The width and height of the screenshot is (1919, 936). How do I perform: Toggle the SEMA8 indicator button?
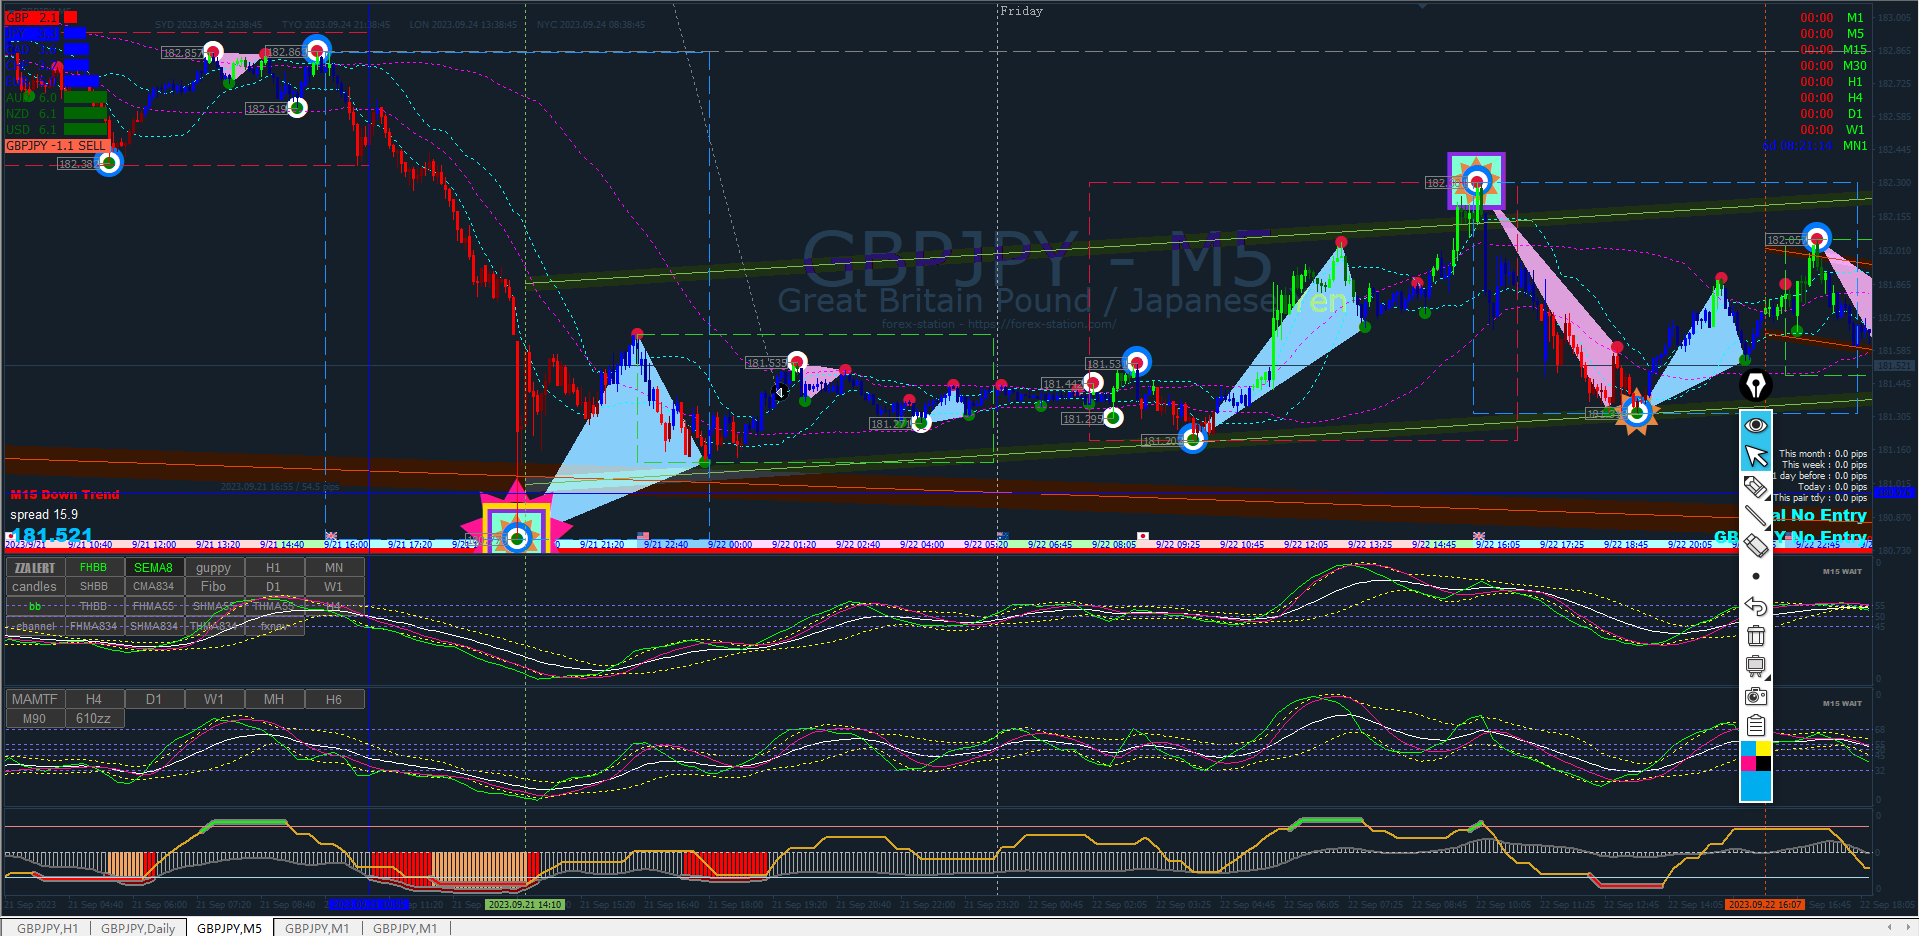(x=154, y=568)
